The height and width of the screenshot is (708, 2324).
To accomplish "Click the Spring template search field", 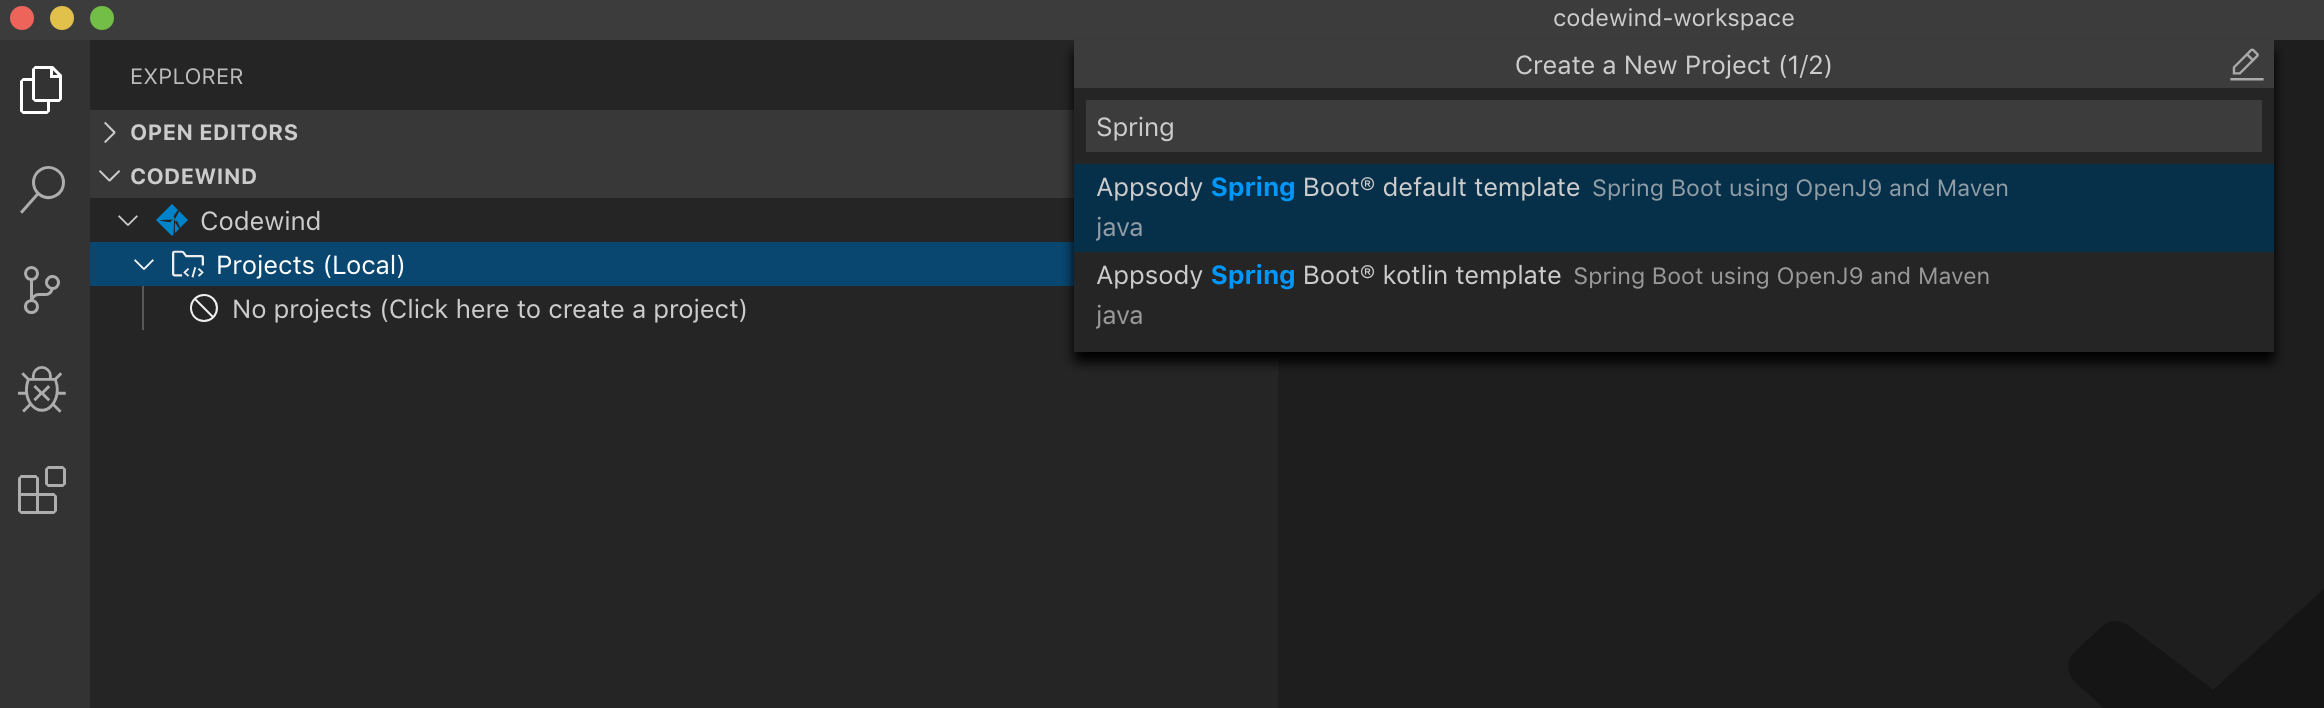I will coord(1674,127).
